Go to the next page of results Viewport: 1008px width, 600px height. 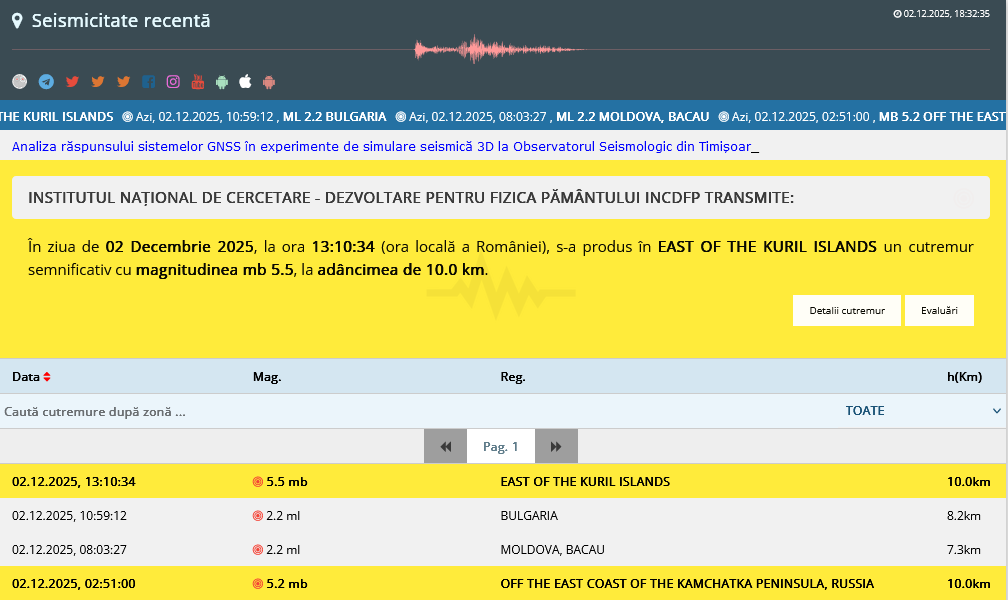click(556, 447)
